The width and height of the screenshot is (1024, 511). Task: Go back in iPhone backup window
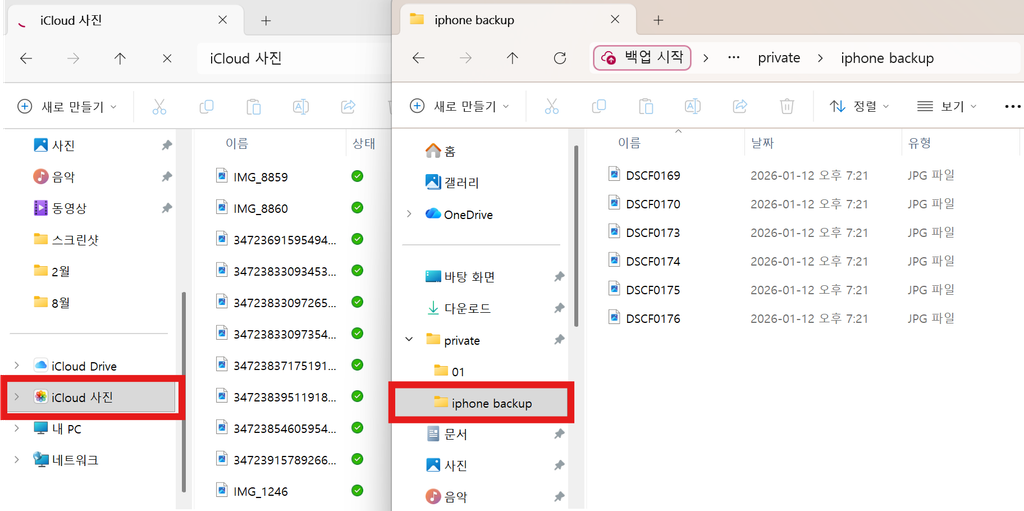pyautogui.click(x=419, y=58)
